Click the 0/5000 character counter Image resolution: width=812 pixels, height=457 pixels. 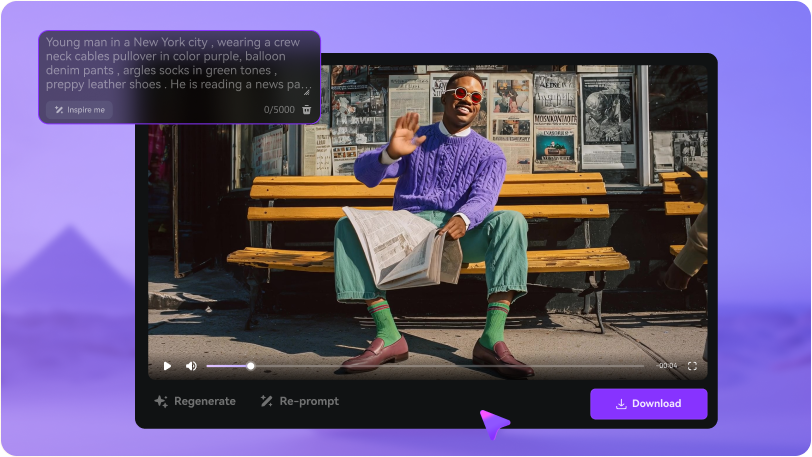pos(279,110)
